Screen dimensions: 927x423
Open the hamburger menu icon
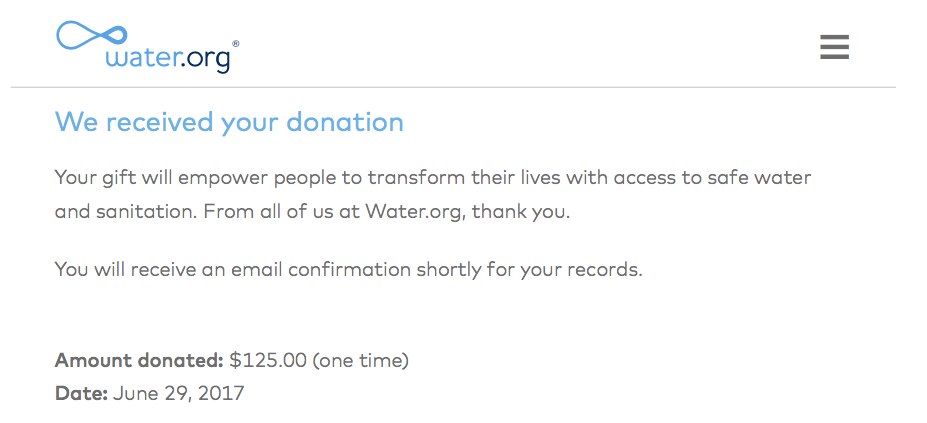(834, 47)
